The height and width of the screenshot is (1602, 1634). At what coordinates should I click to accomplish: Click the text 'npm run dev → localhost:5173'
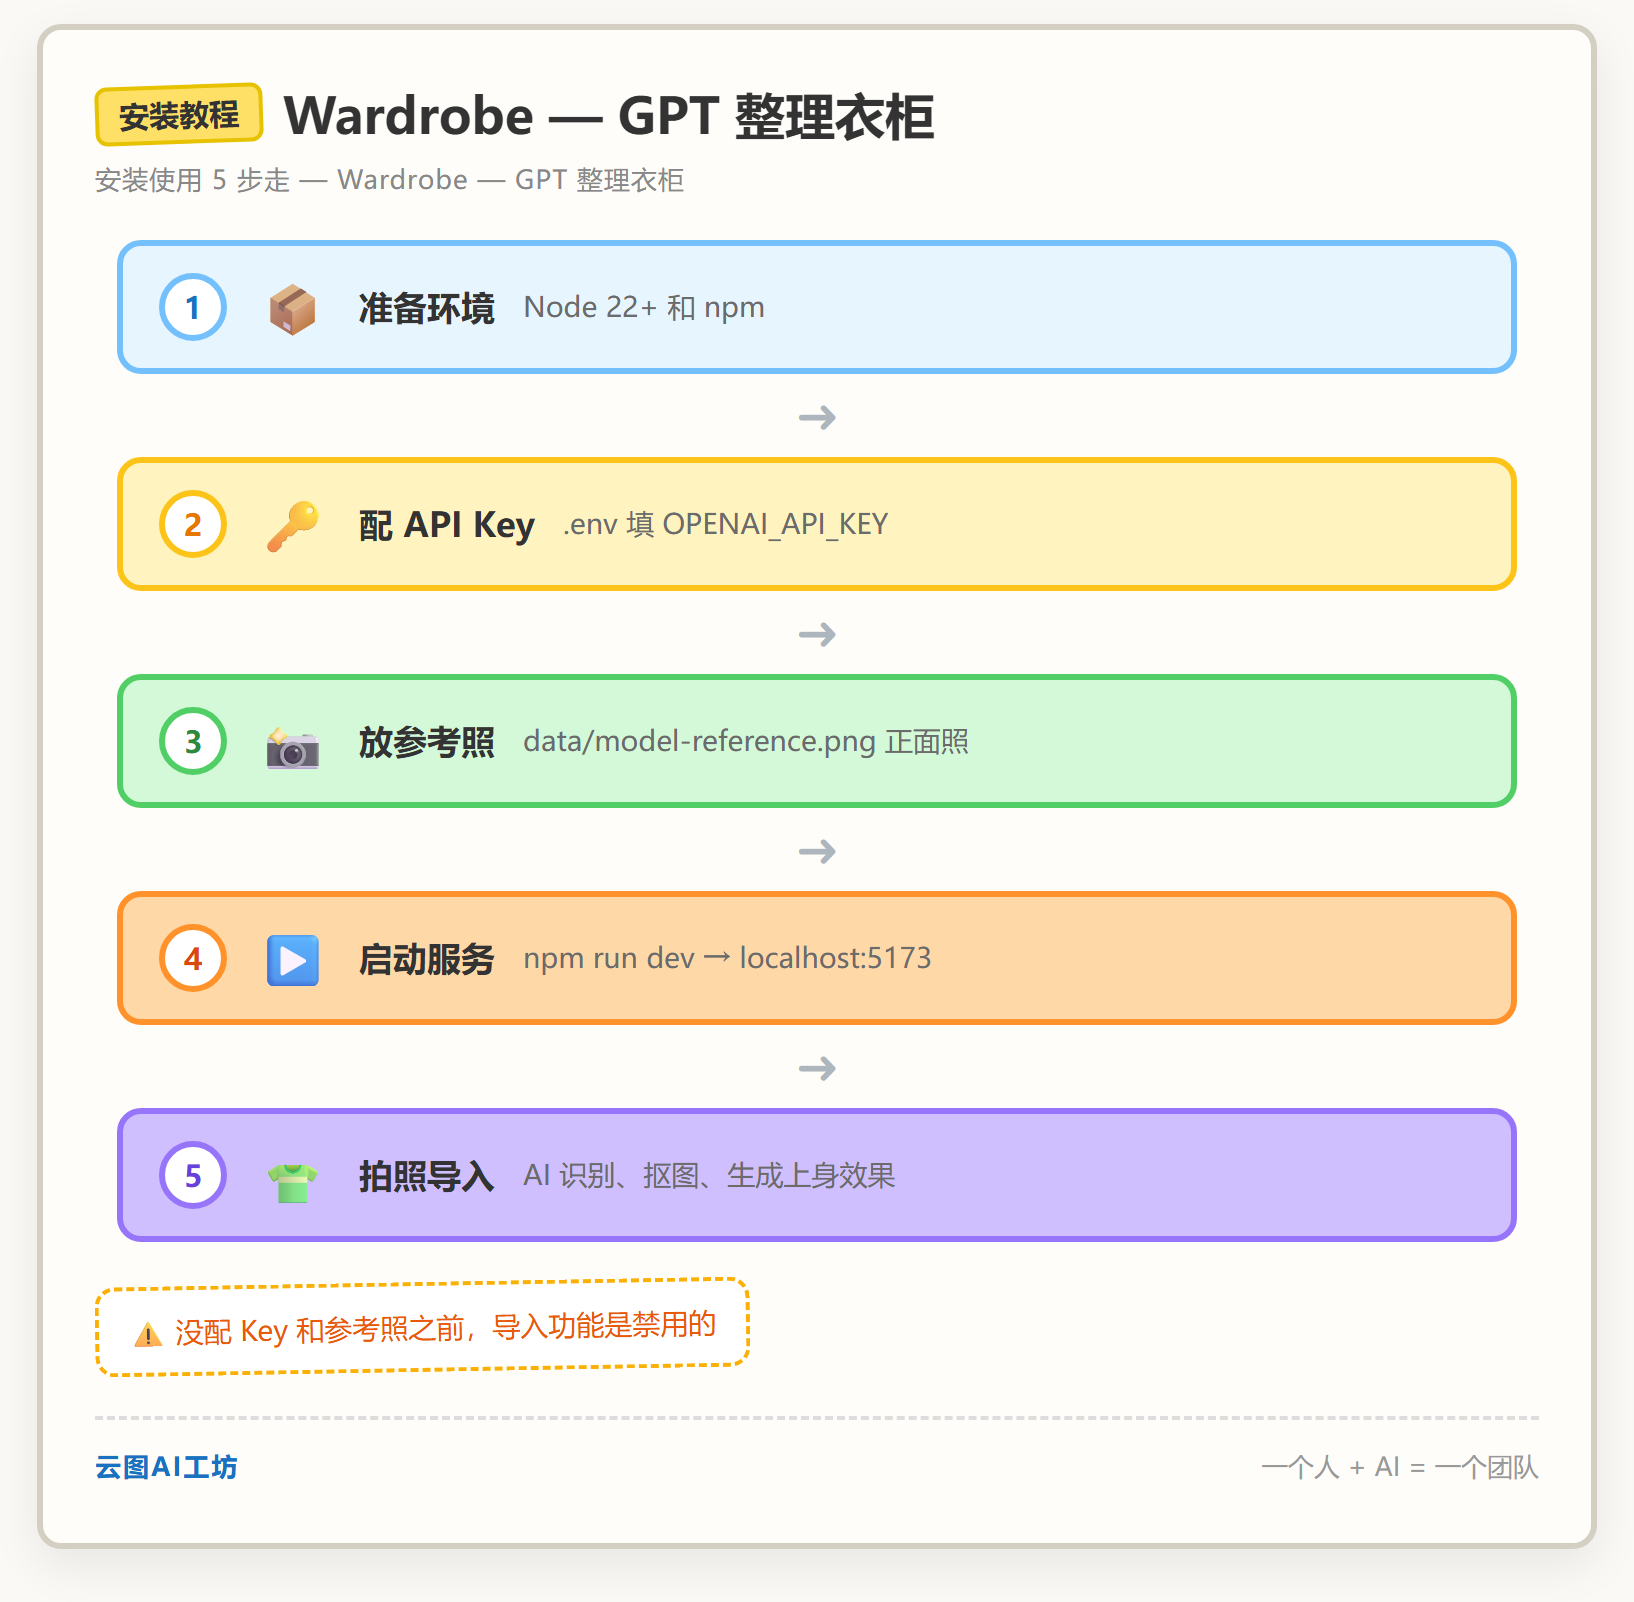pos(727,958)
